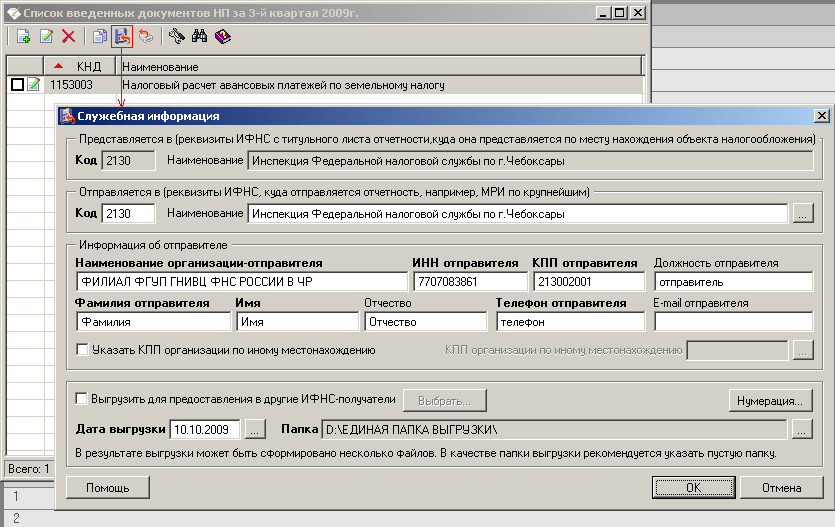
Task: Click the Телефон отправителя field
Action: [x=570, y=322]
